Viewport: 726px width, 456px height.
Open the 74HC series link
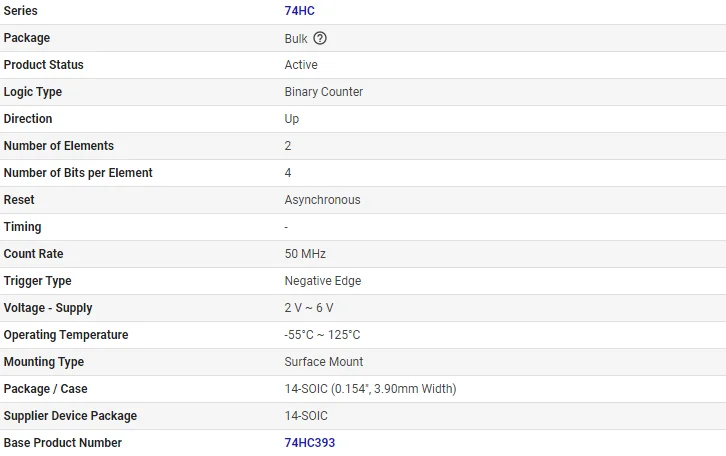(300, 11)
